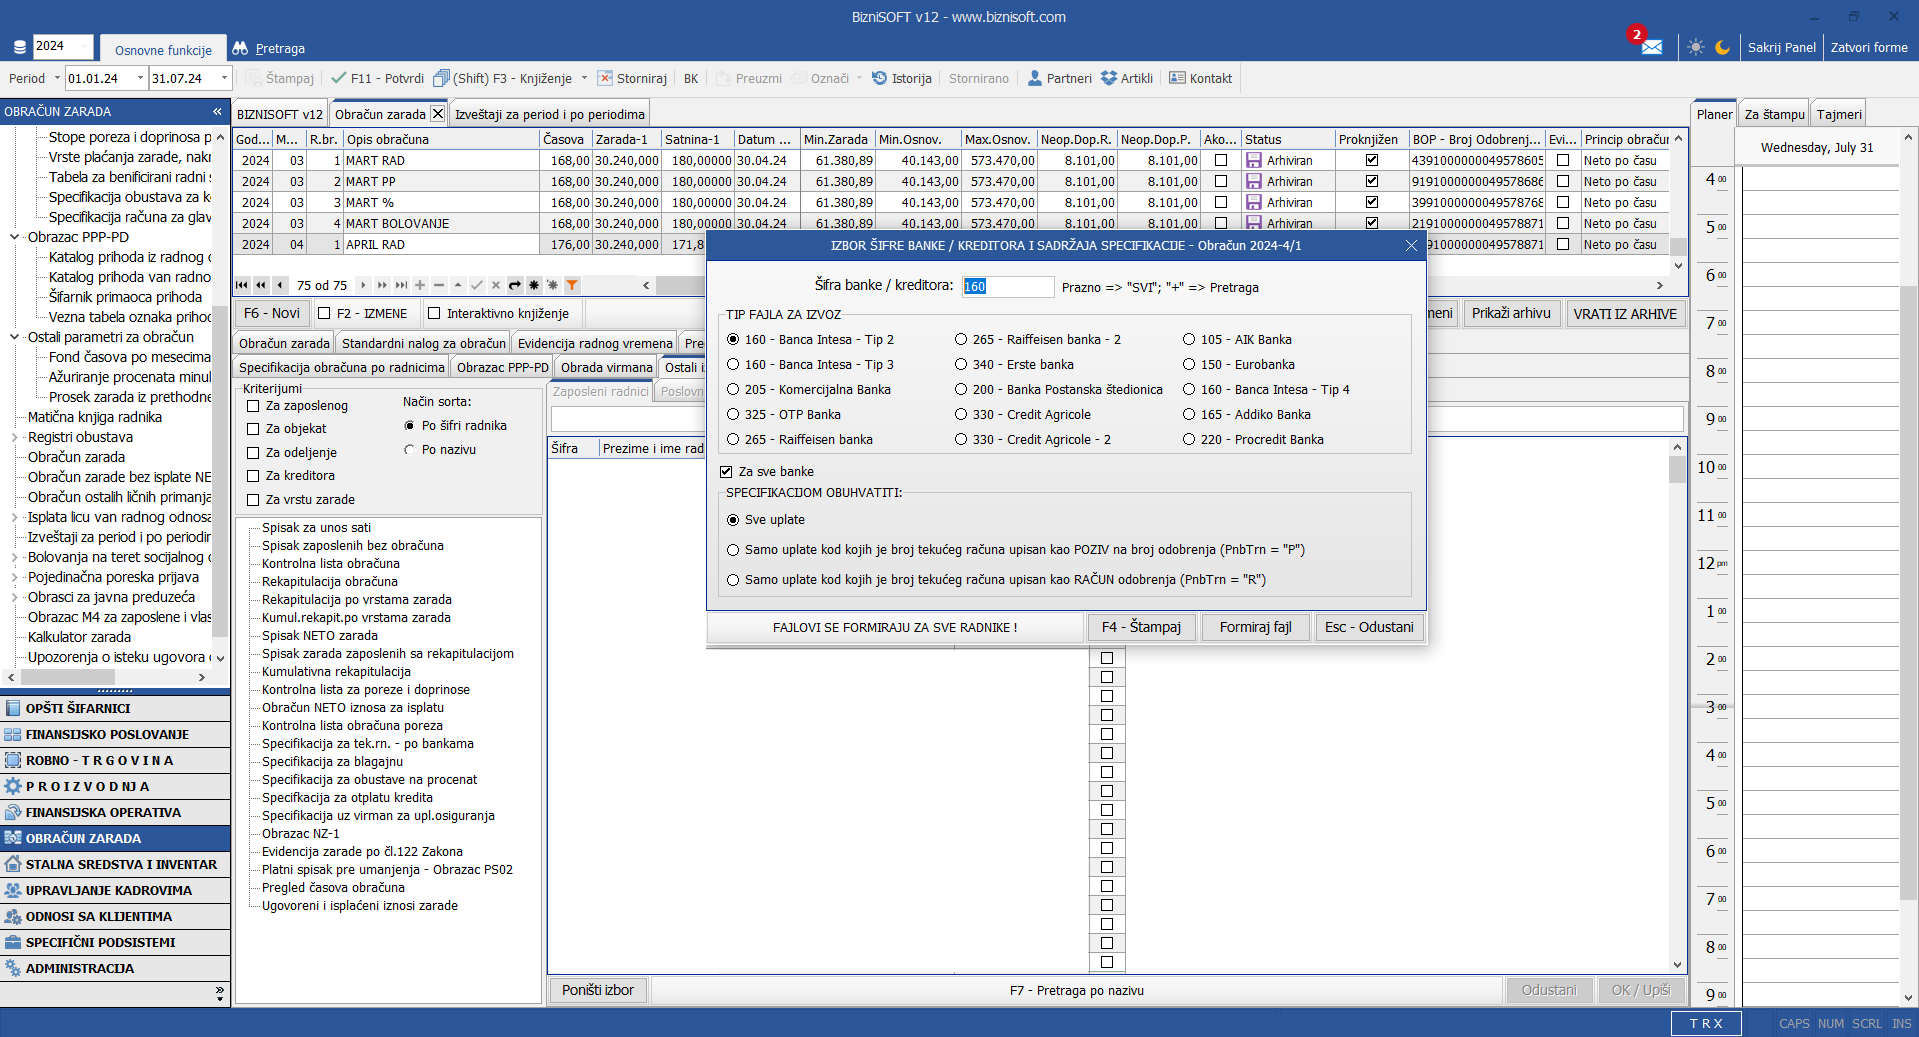Switch to light mode sun icon
The height and width of the screenshot is (1037, 1919).
point(1695,47)
